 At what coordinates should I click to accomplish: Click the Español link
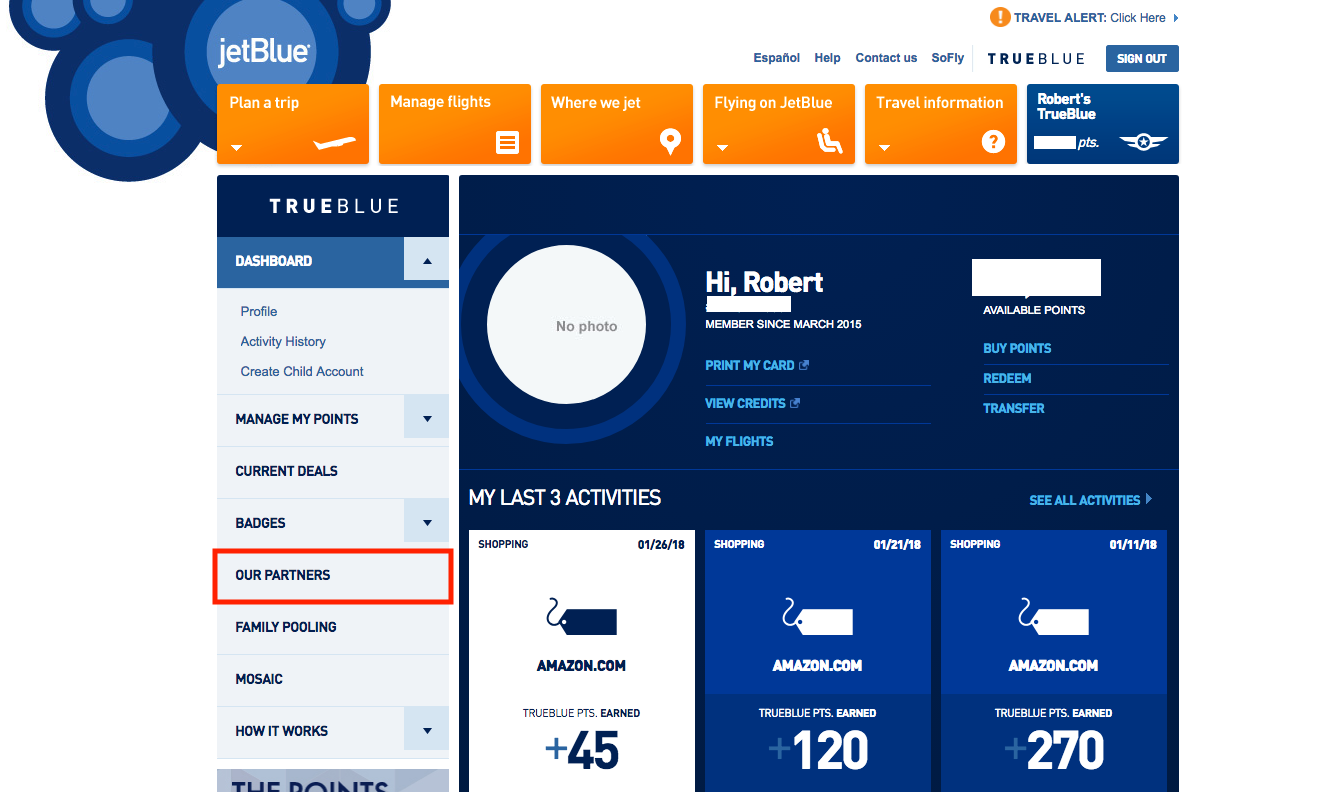pyautogui.click(x=777, y=58)
